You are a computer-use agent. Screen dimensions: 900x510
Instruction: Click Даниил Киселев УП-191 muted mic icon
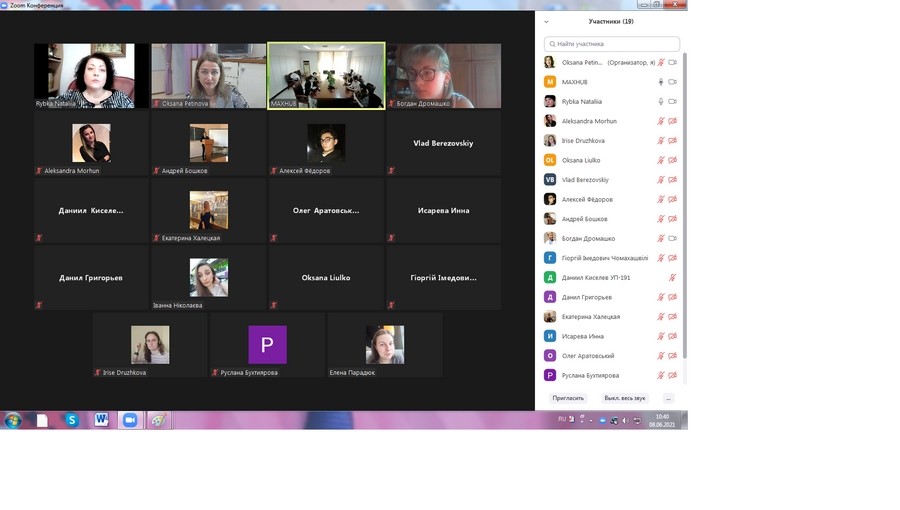[x=672, y=278]
